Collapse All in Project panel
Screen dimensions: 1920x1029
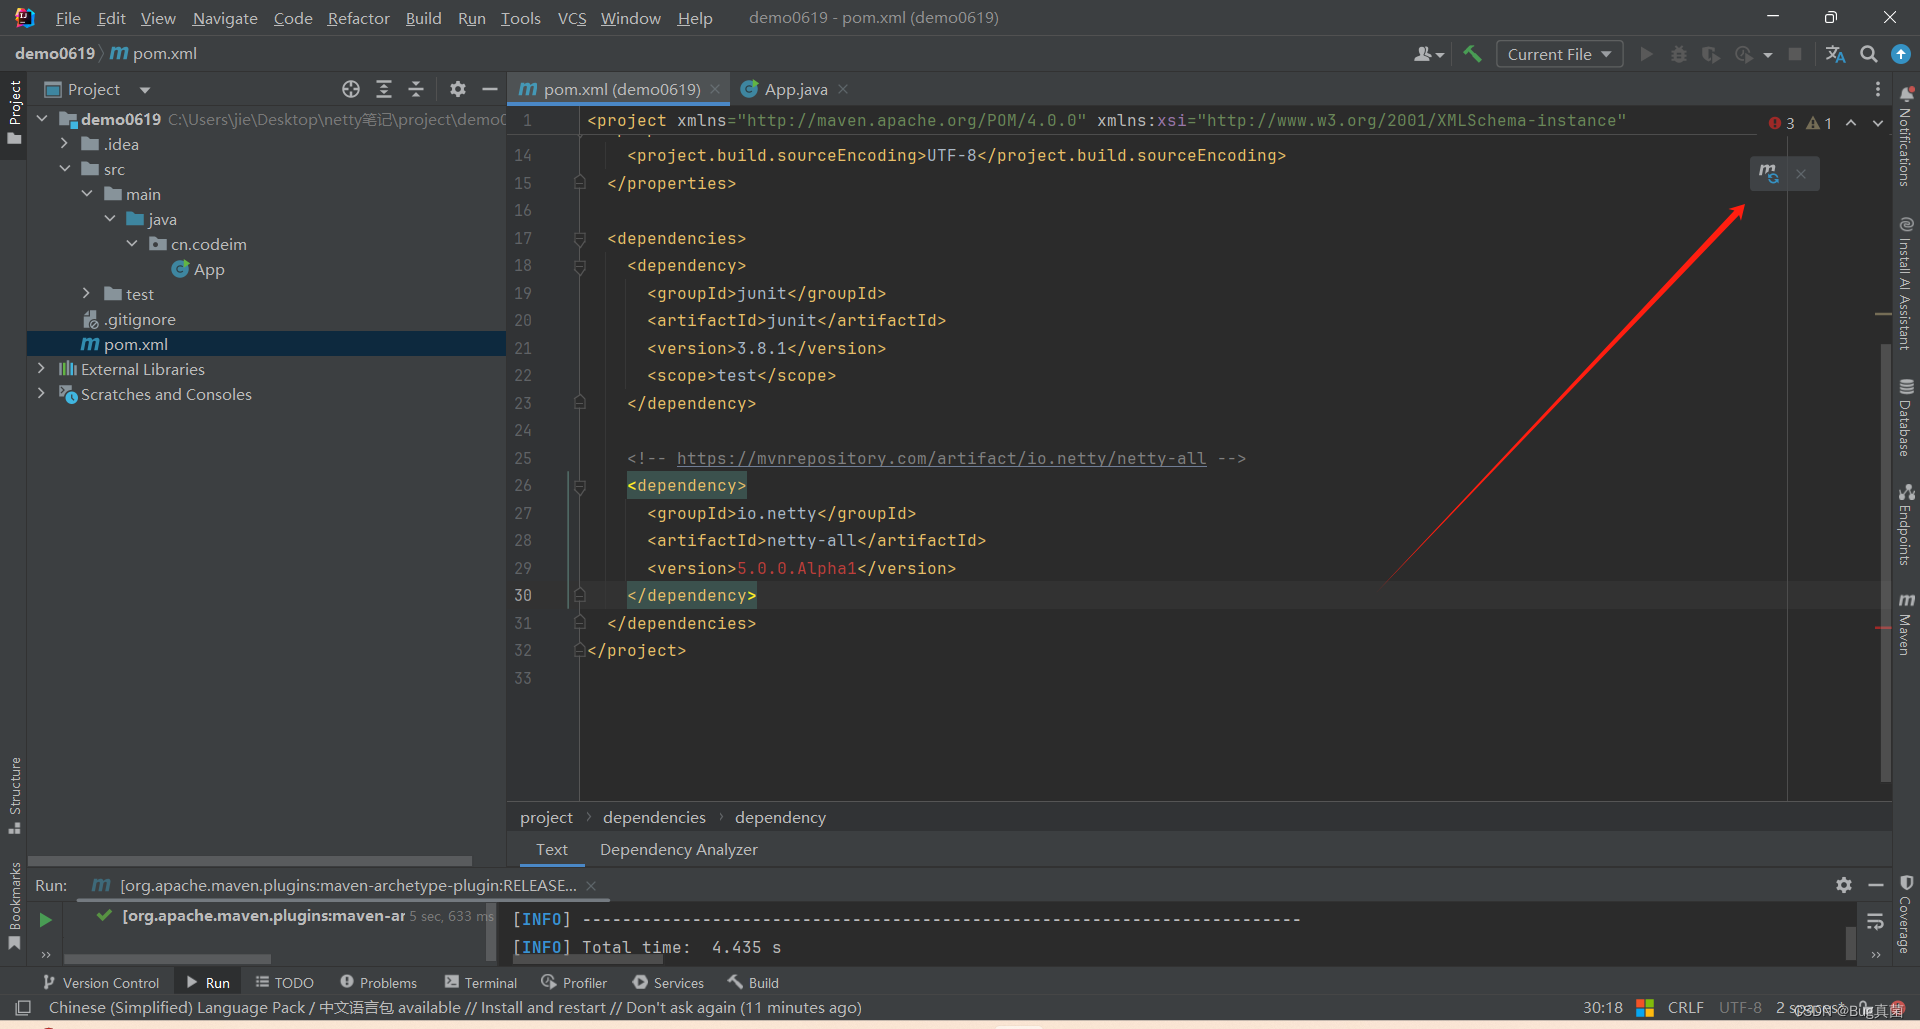[416, 89]
